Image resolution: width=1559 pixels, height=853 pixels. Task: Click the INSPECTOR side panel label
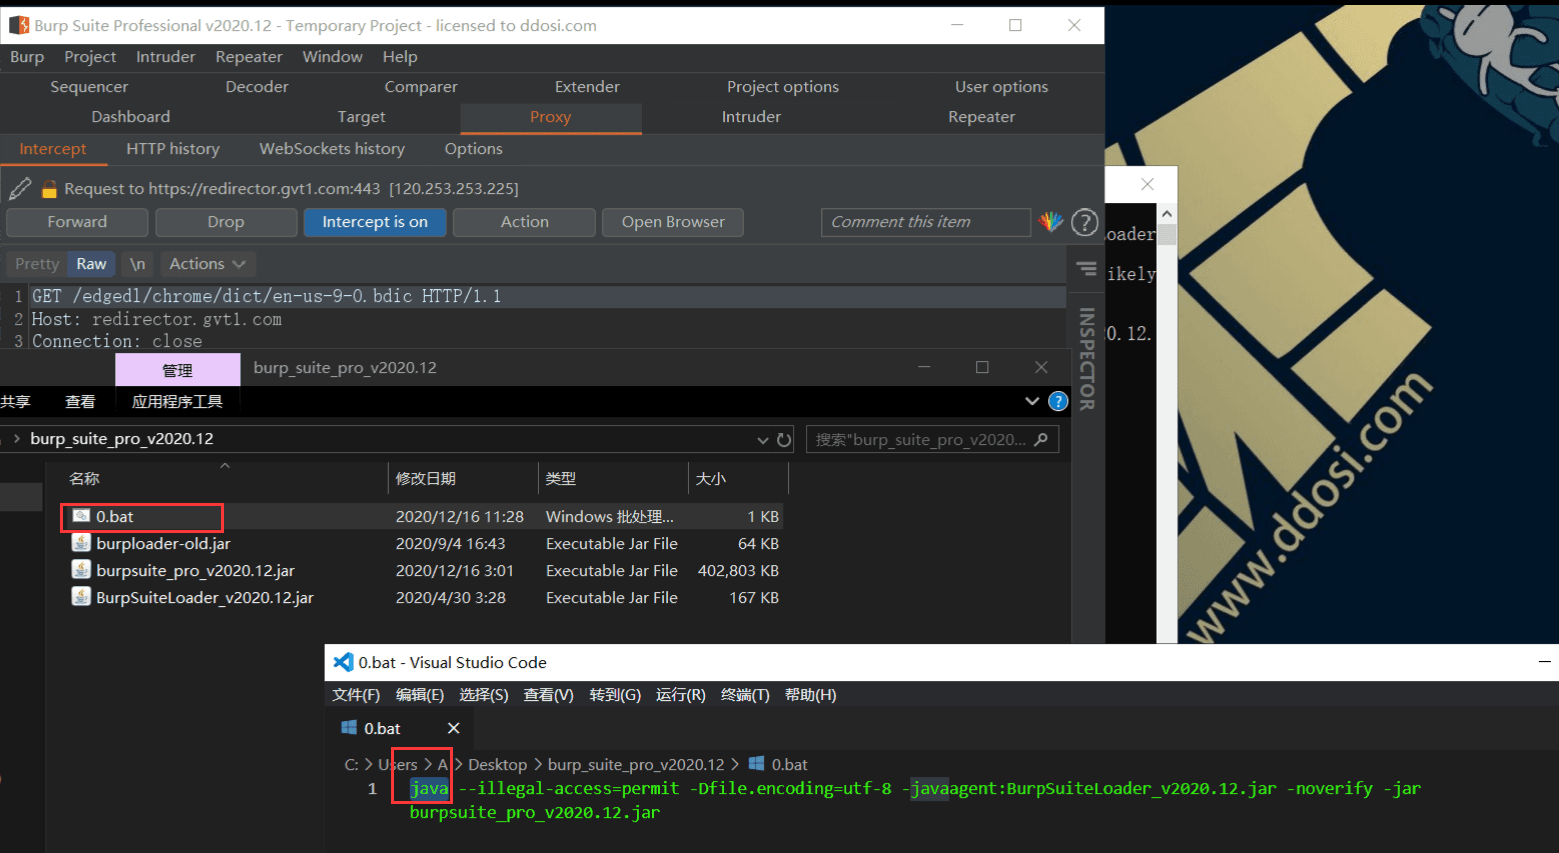pyautogui.click(x=1086, y=358)
